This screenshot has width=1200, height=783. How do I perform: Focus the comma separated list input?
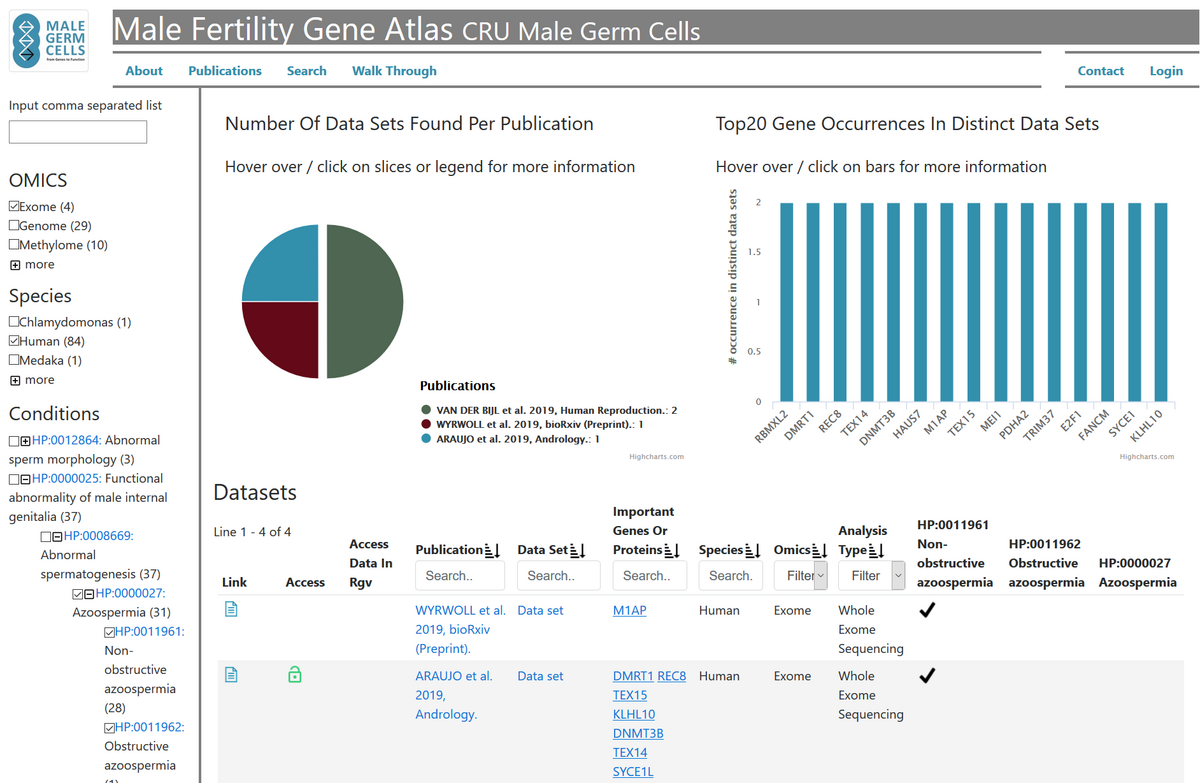point(78,132)
